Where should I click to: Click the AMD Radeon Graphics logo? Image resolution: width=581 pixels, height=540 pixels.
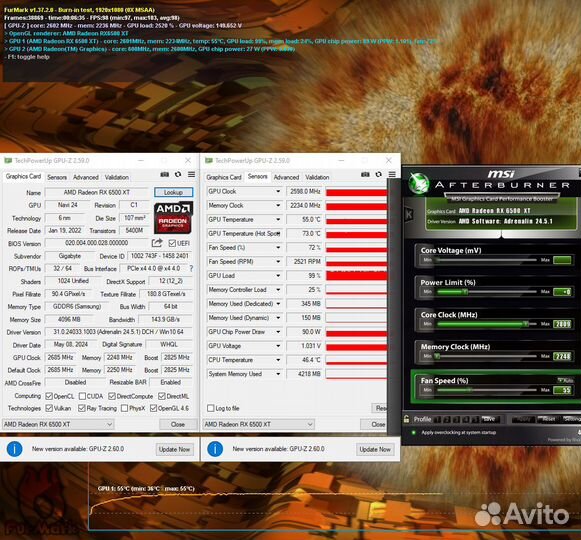tap(173, 218)
